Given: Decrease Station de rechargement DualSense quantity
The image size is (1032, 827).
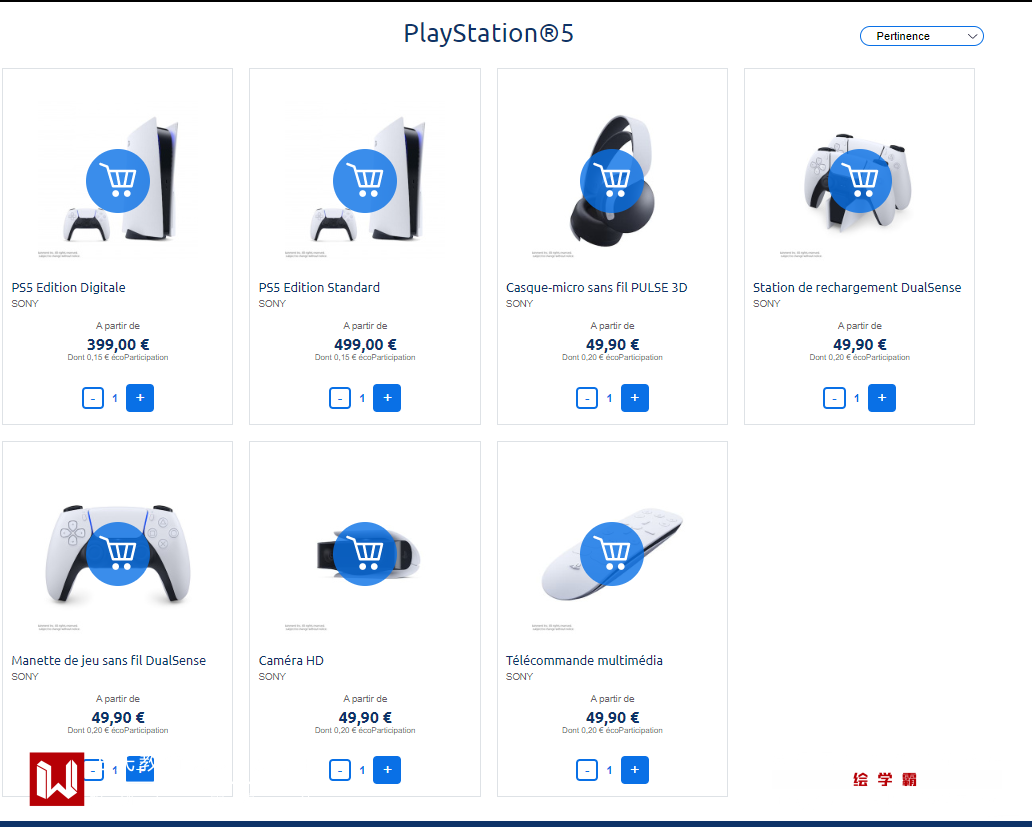Looking at the screenshot, I should [834, 398].
